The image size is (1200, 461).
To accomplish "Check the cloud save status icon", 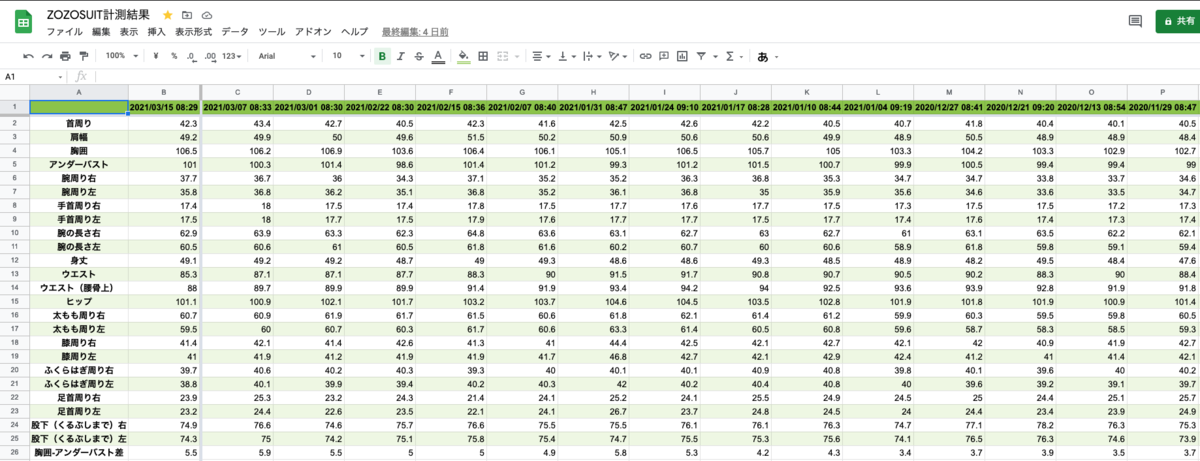I will pos(207,16).
